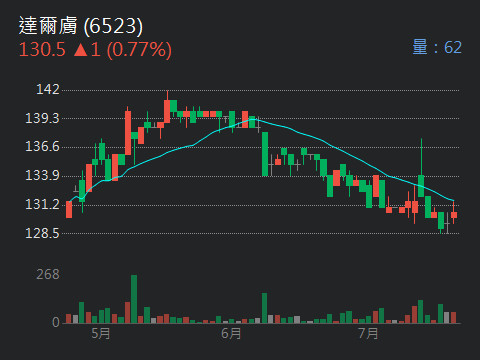
Task: Click the 268 volume axis label
Action: point(48,275)
